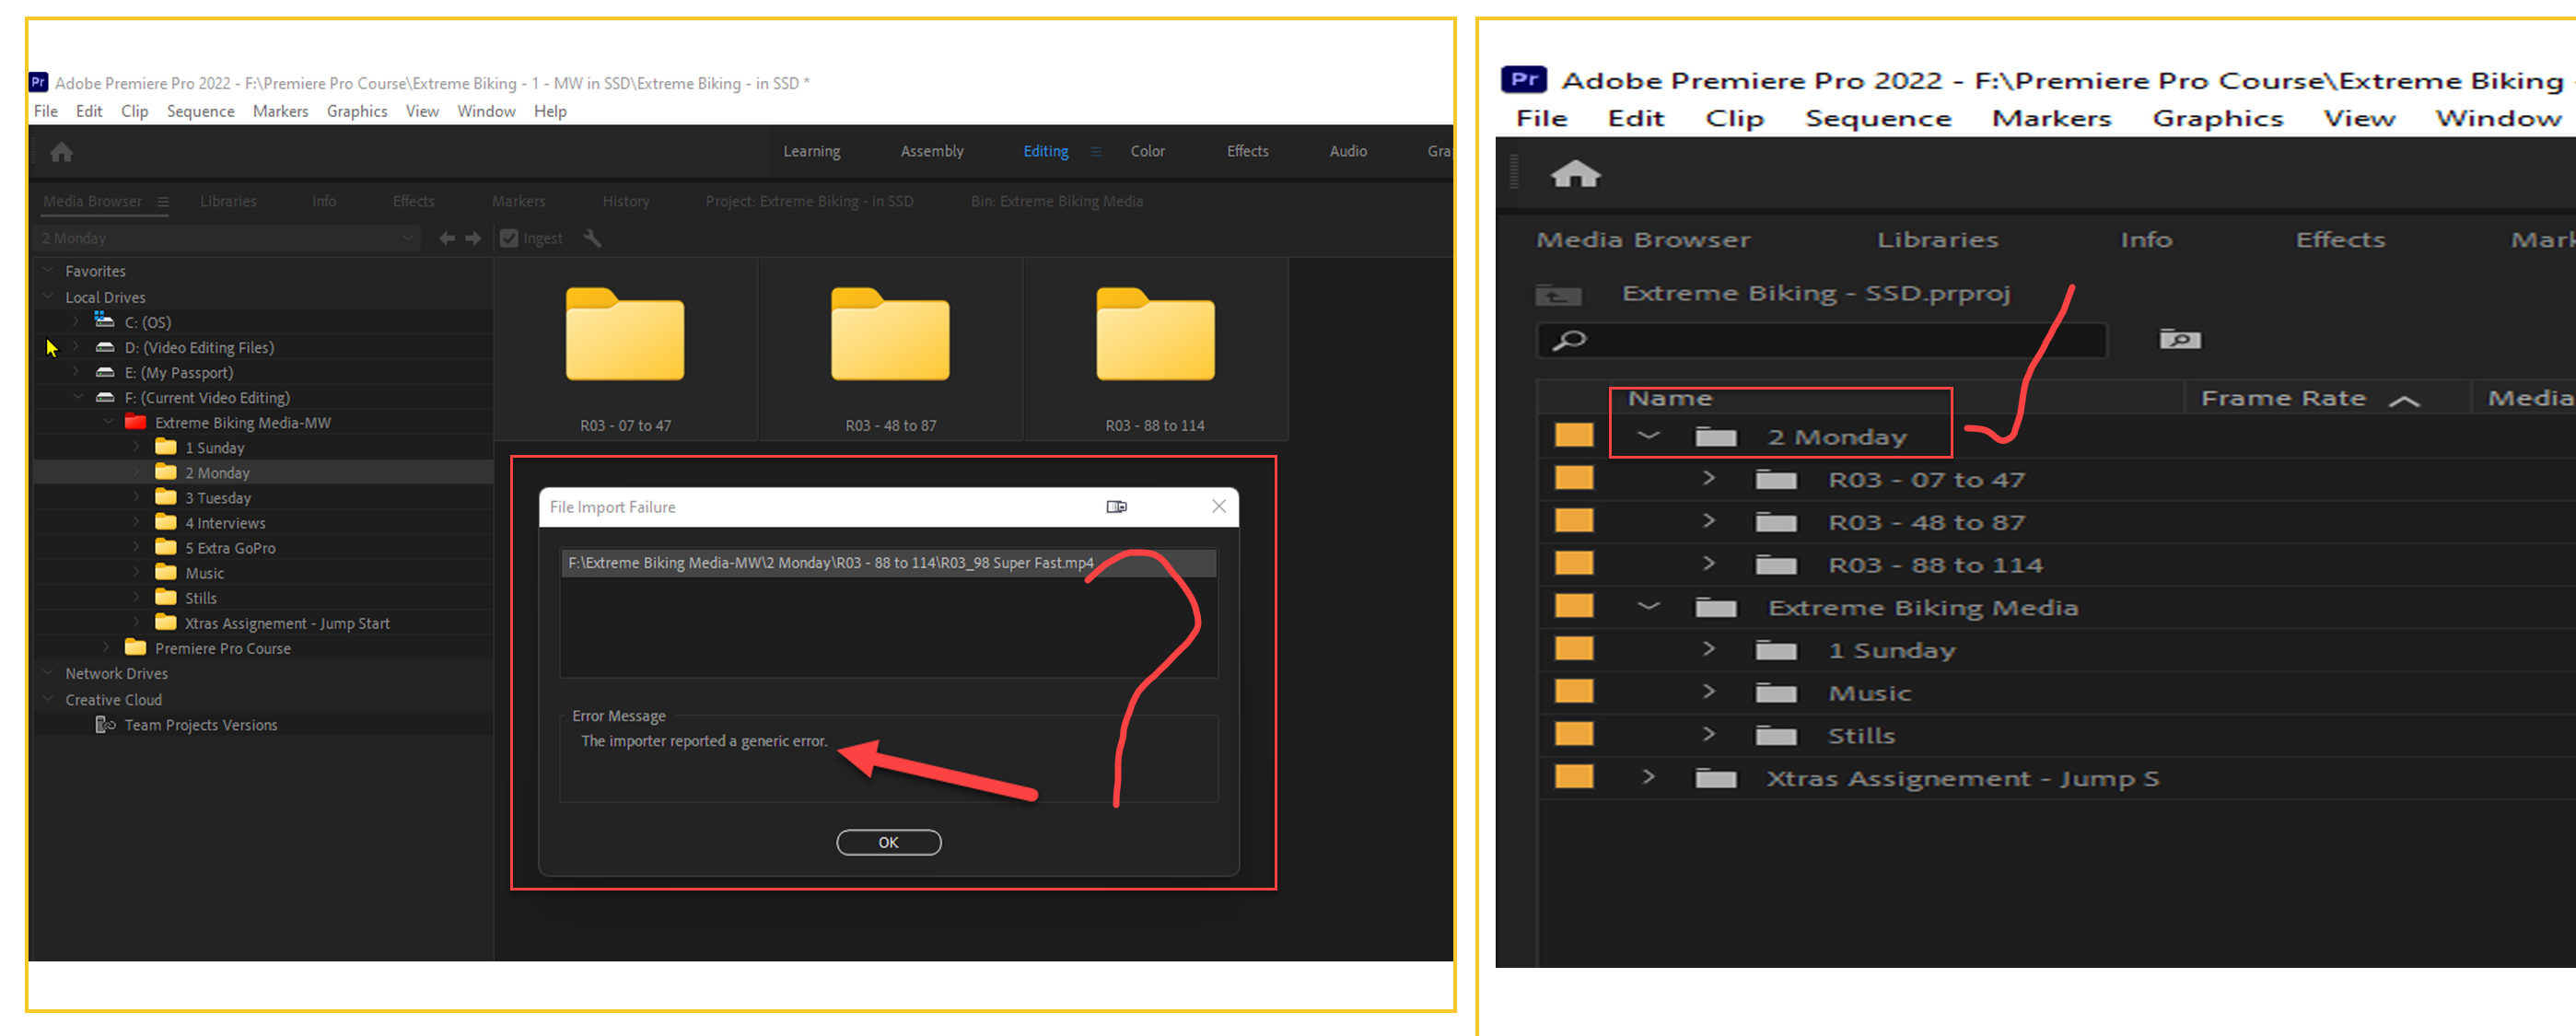The width and height of the screenshot is (2576, 1036).
Task: Open Ingest settings wrench icon
Action: (592, 238)
